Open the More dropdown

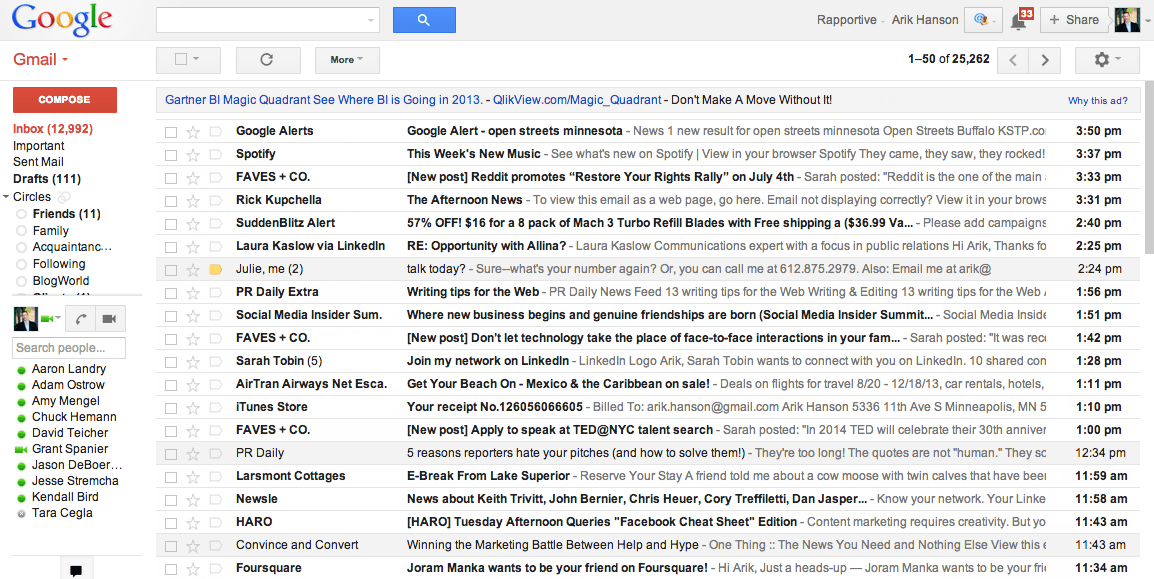click(346, 60)
